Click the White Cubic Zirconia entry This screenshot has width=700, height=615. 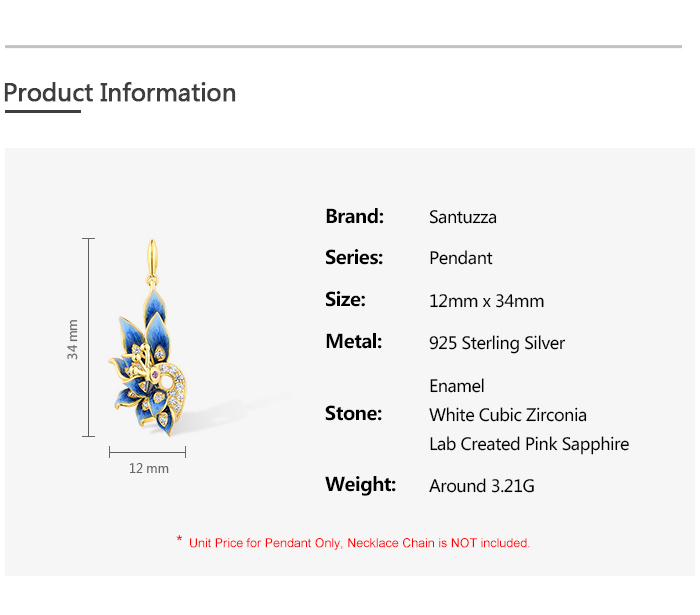click(507, 415)
